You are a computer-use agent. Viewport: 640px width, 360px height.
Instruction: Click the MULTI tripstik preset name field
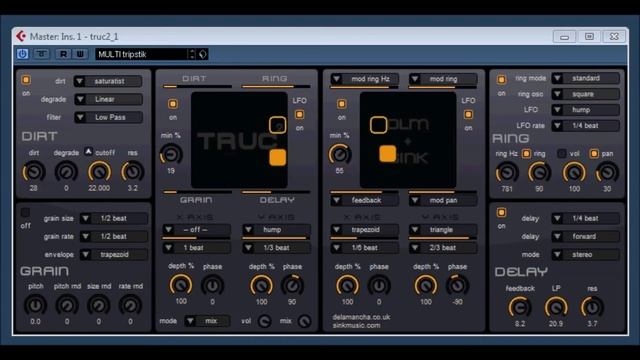pos(141,54)
